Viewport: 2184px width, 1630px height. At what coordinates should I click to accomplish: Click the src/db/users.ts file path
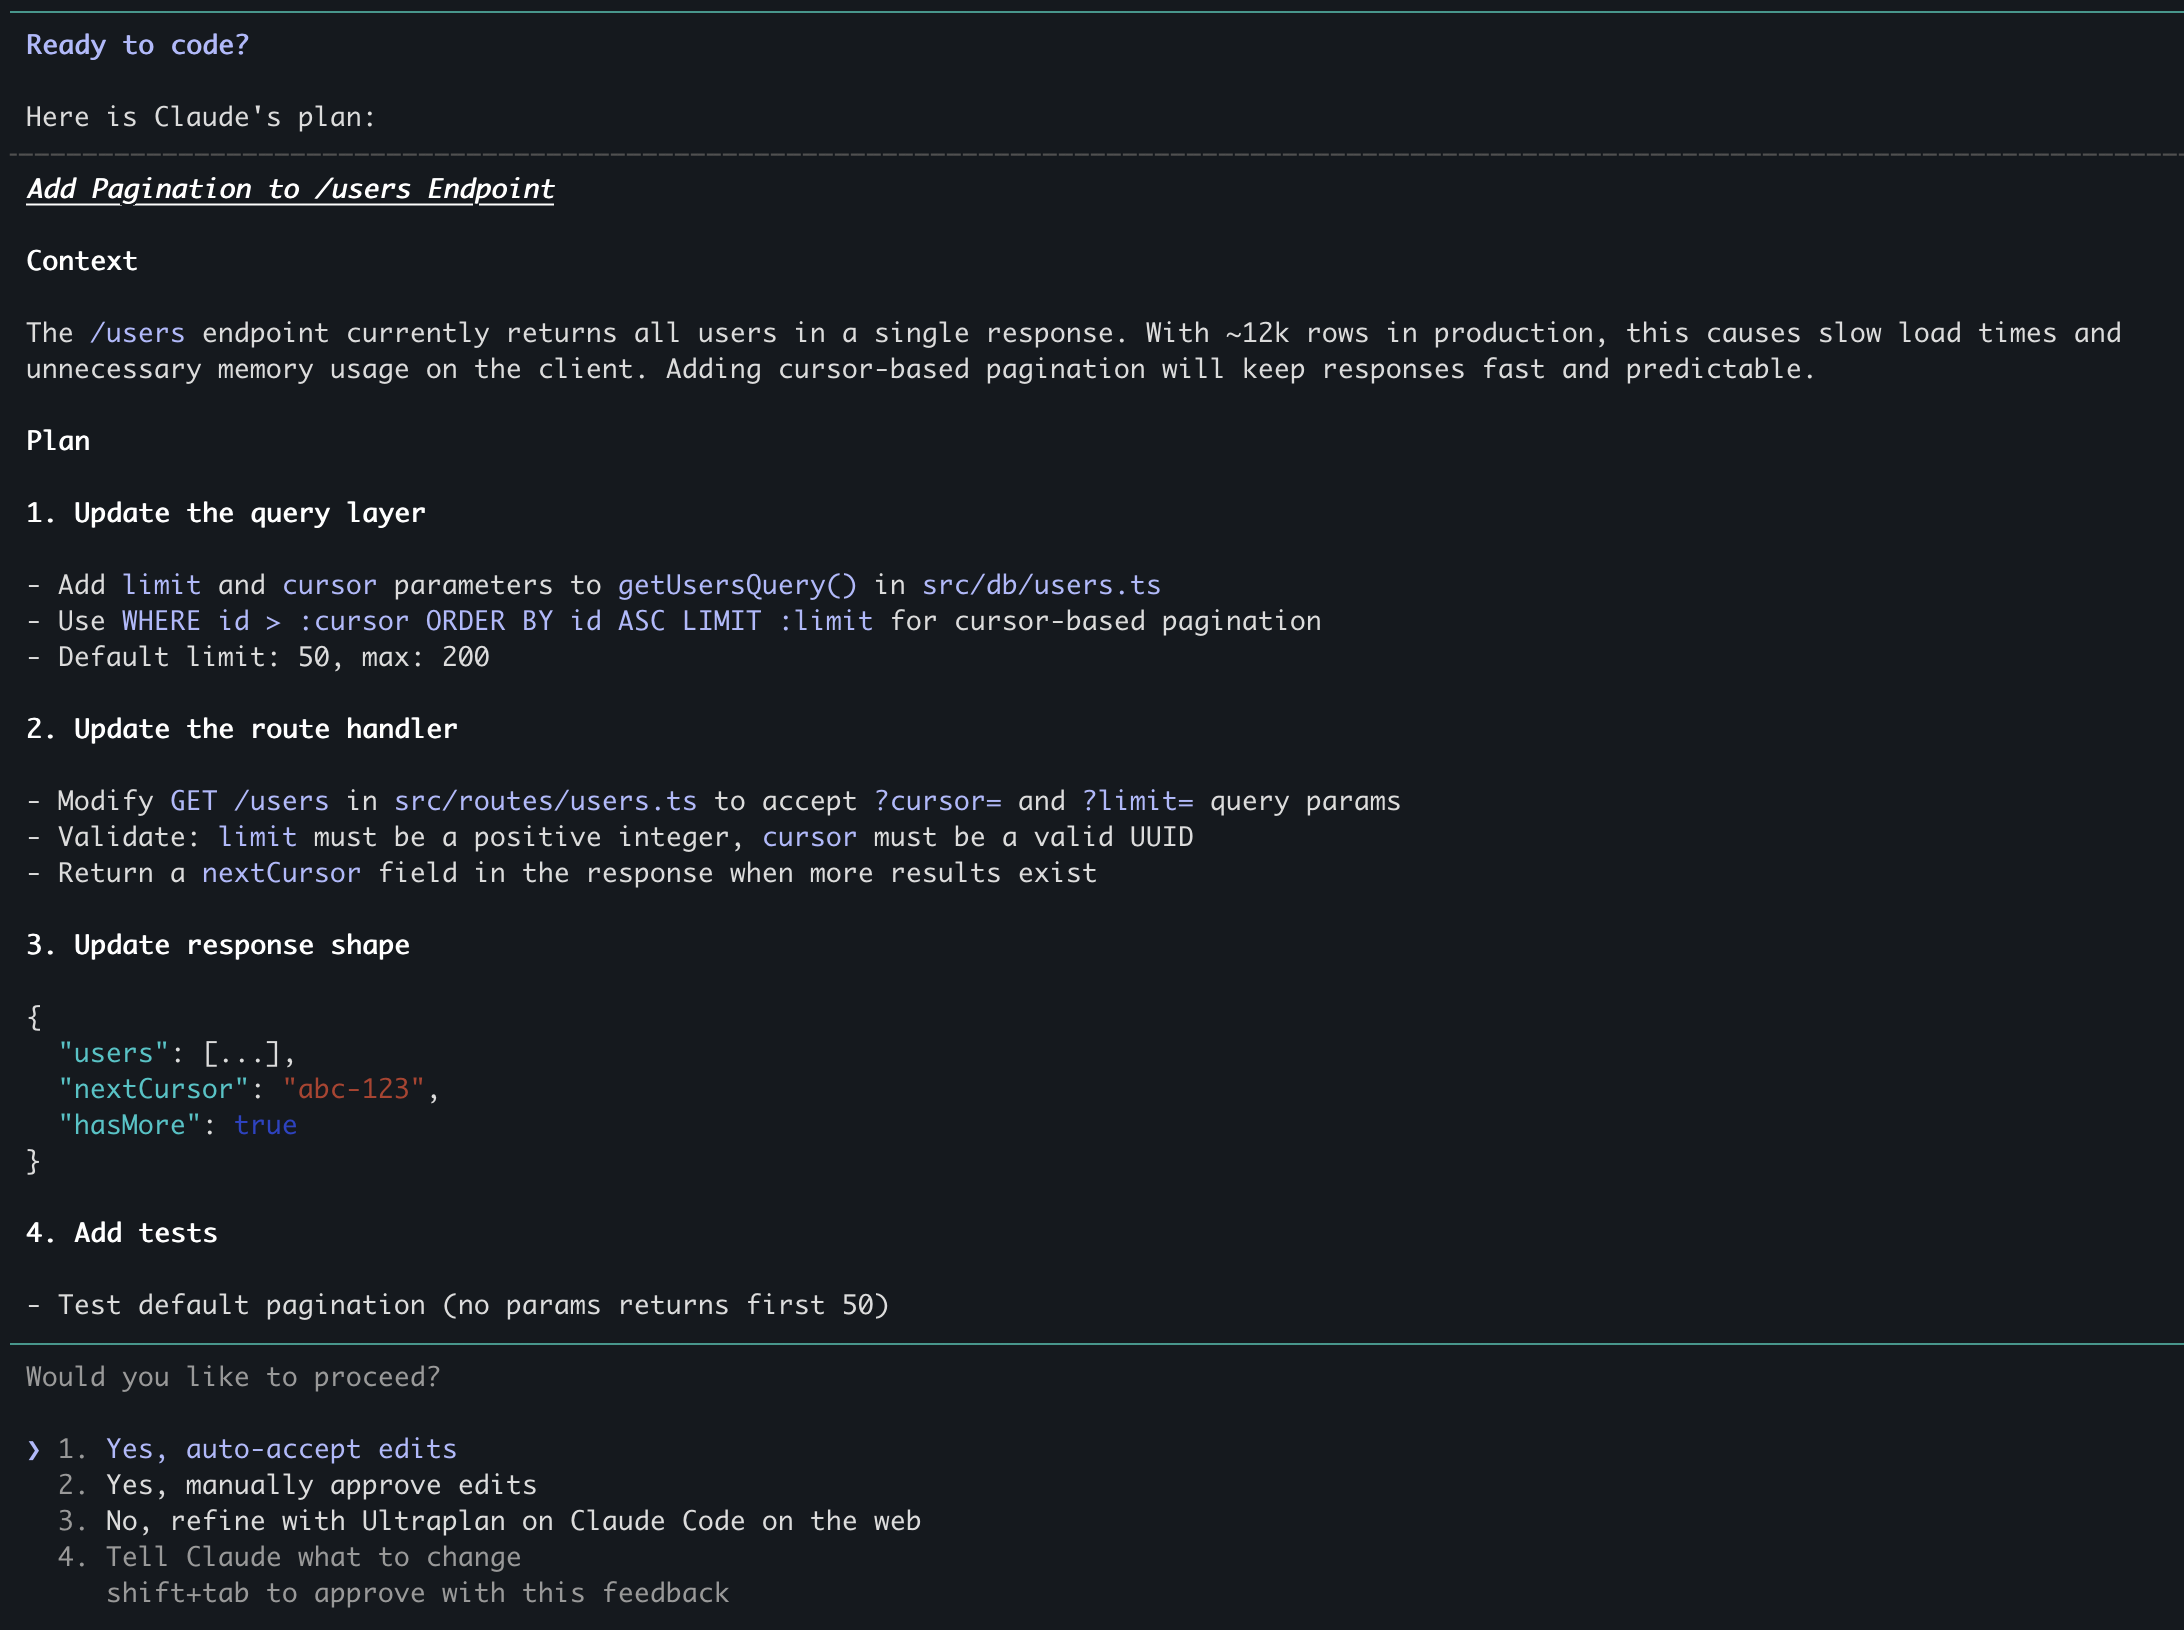click(1040, 585)
